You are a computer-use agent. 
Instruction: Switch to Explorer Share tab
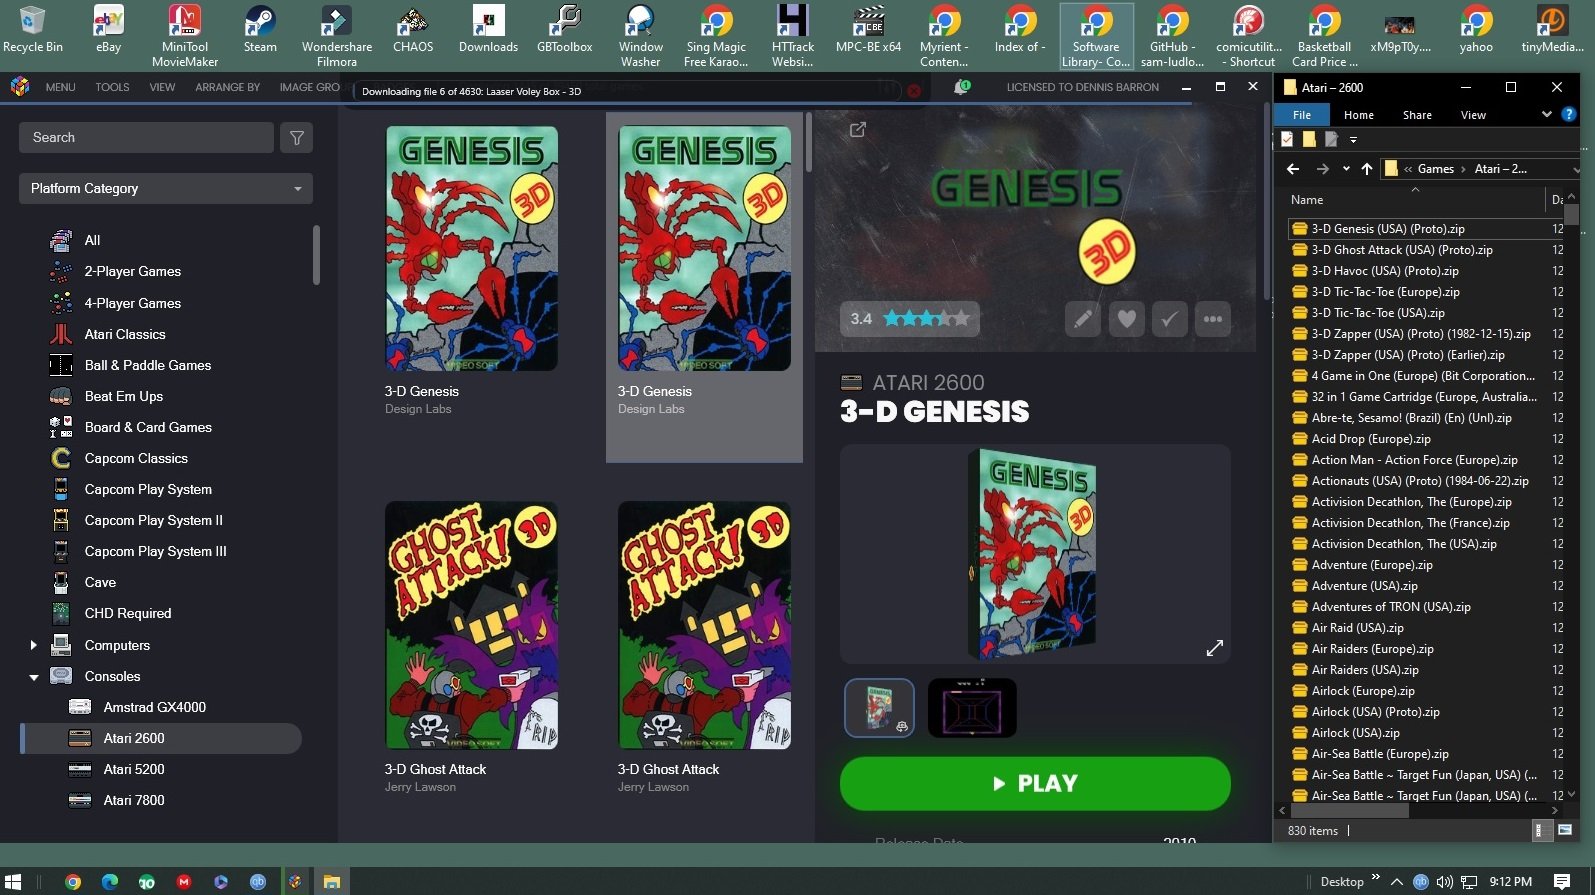point(1417,115)
